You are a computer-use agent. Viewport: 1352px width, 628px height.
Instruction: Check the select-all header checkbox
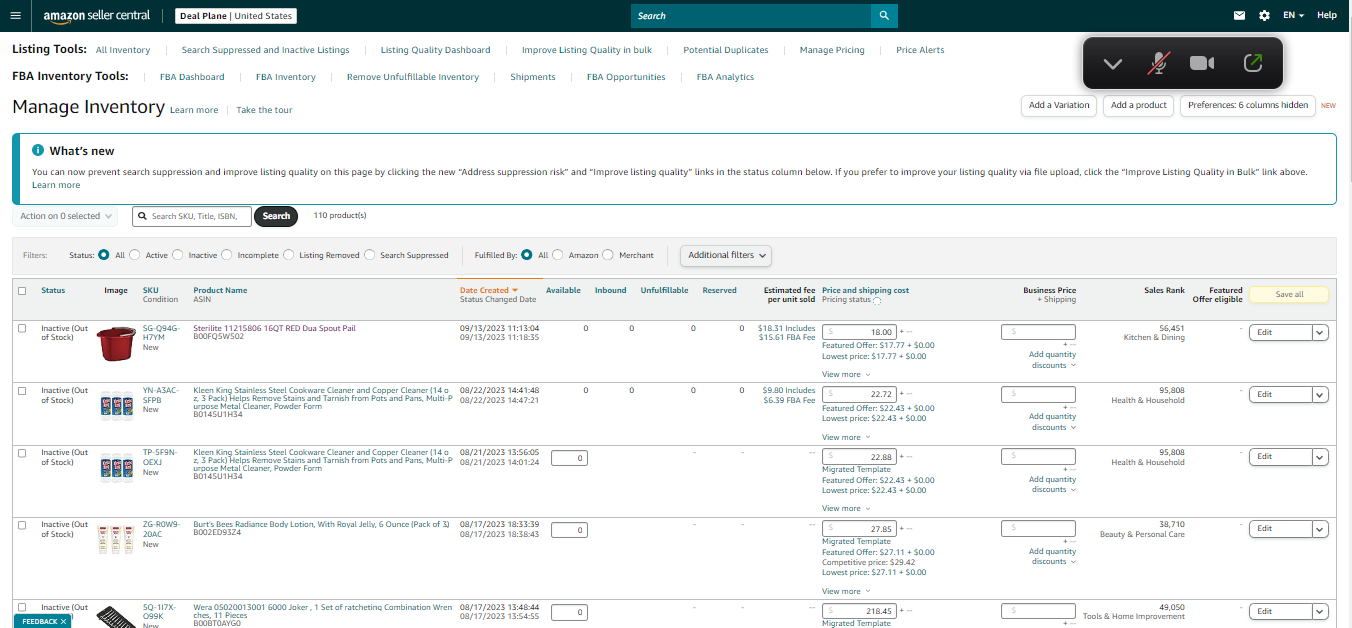(x=22, y=291)
